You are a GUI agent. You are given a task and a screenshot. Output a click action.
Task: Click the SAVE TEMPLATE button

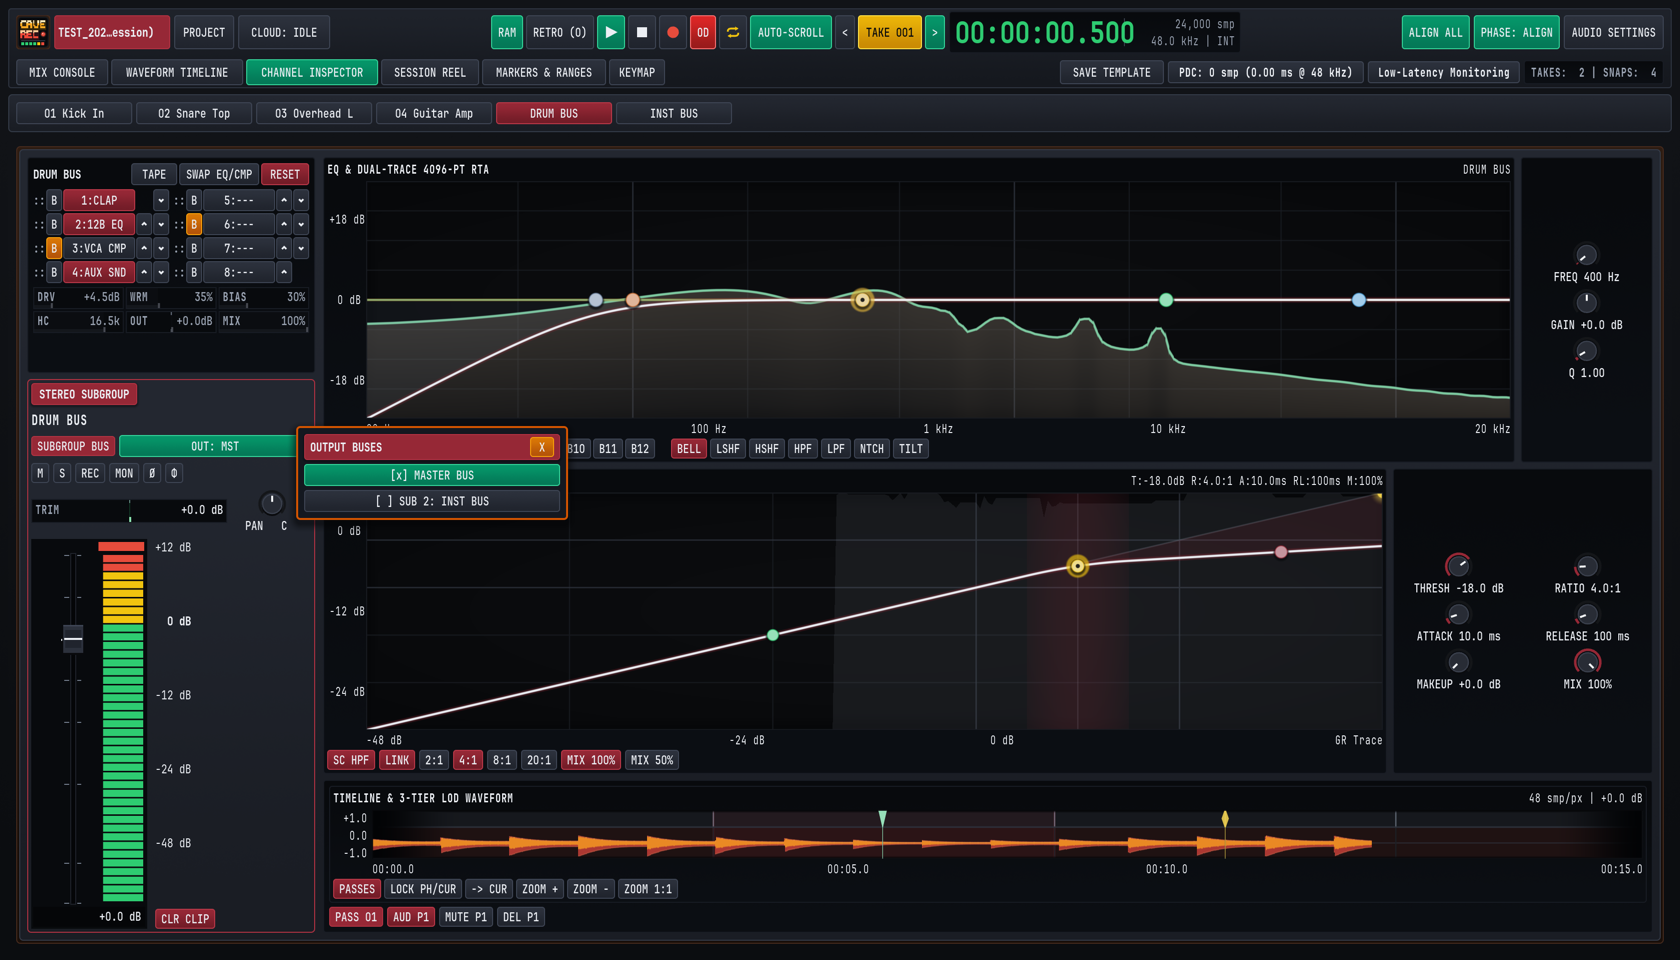(1112, 72)
